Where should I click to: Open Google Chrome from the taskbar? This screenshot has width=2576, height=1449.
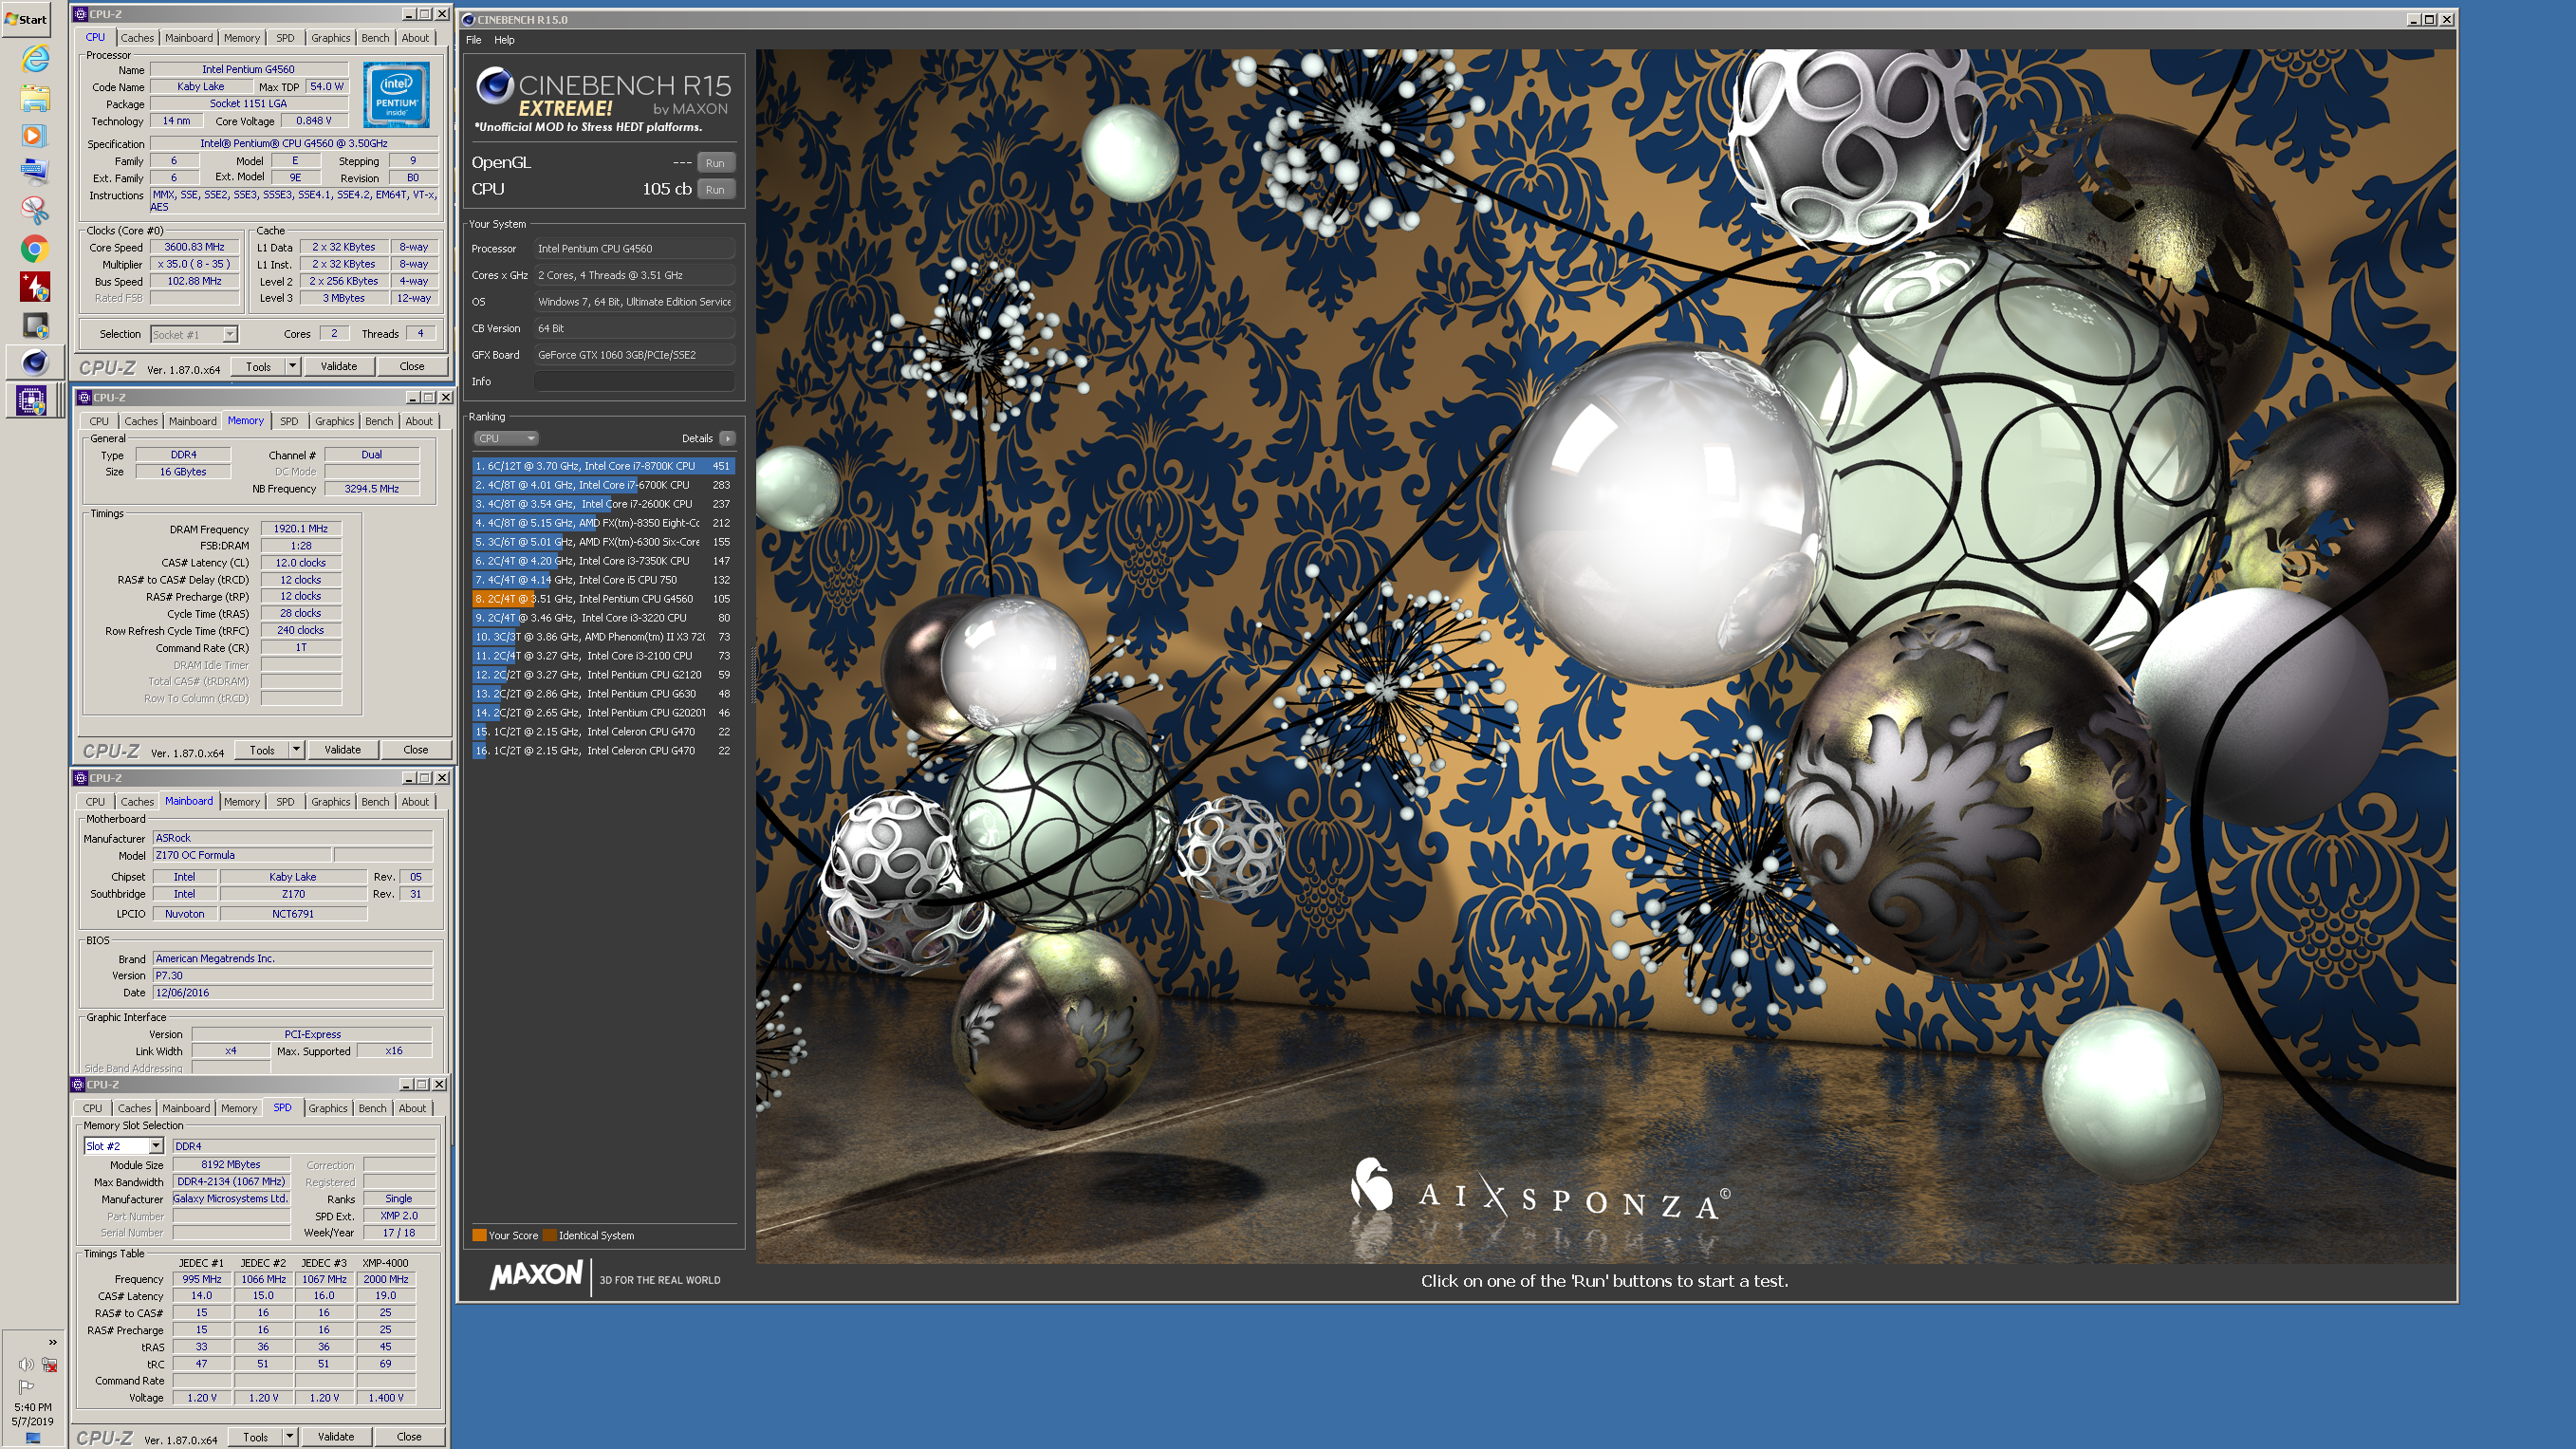[x=35, y=249]
